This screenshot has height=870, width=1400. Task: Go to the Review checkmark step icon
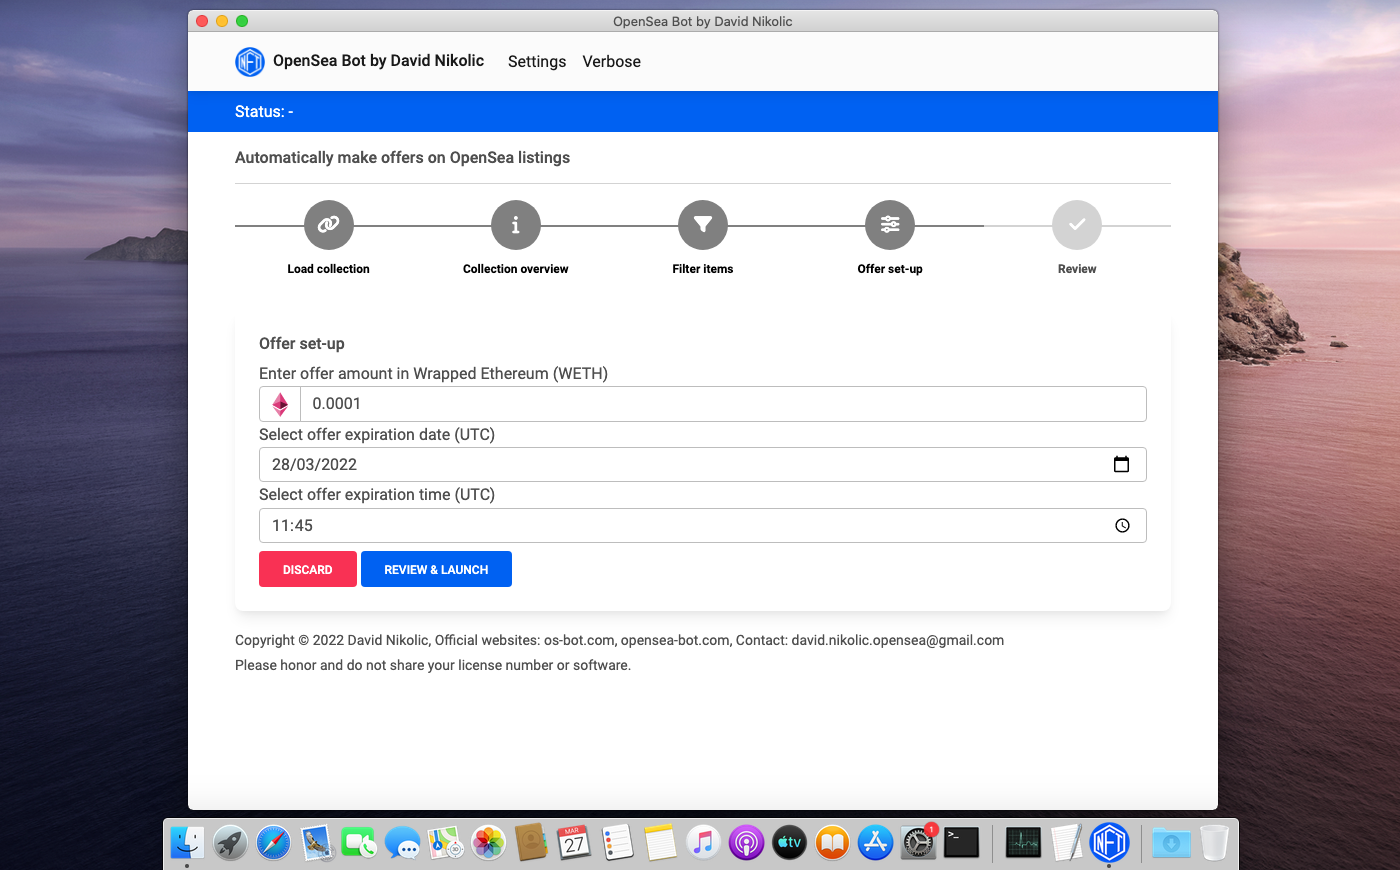[1077, 225]
